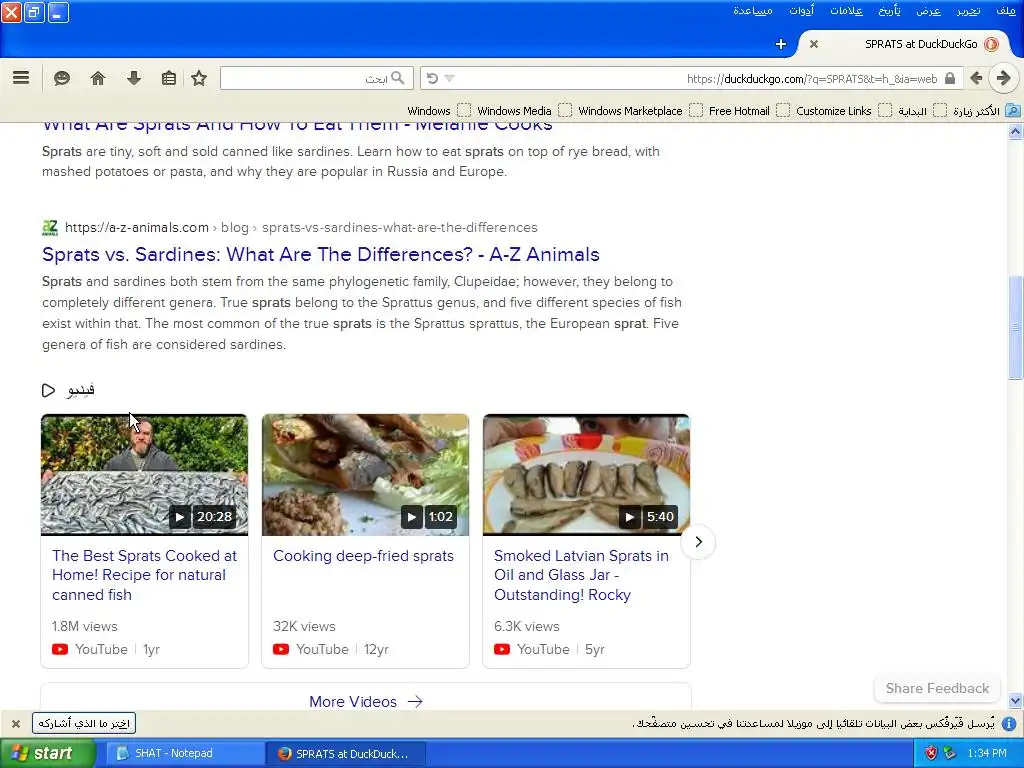Click the vertical scrollbar thumb
Screen dimensions: 1024x768
(x=1015, y=327)
